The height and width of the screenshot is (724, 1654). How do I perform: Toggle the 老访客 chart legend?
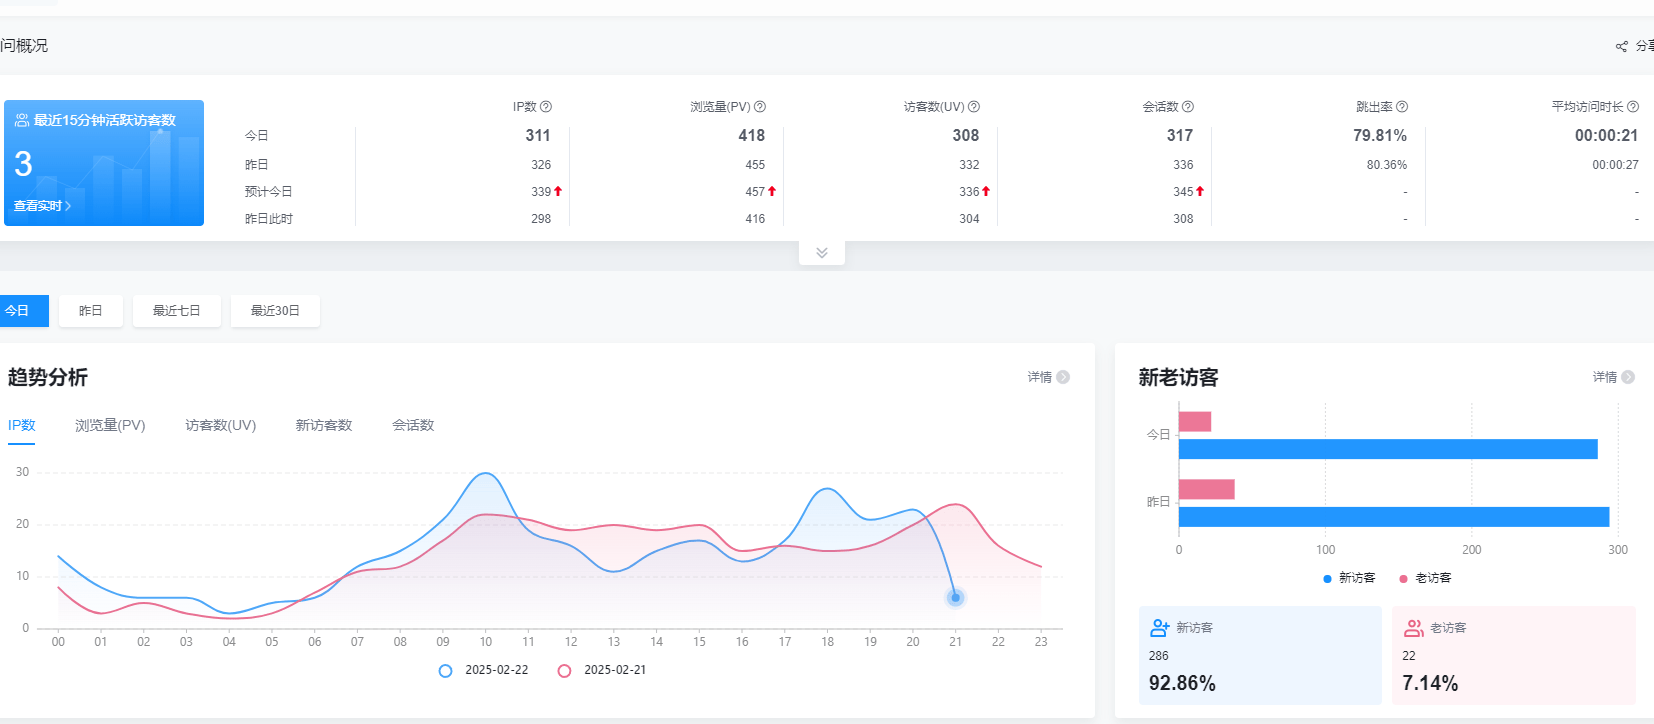tap(1425, 578)
